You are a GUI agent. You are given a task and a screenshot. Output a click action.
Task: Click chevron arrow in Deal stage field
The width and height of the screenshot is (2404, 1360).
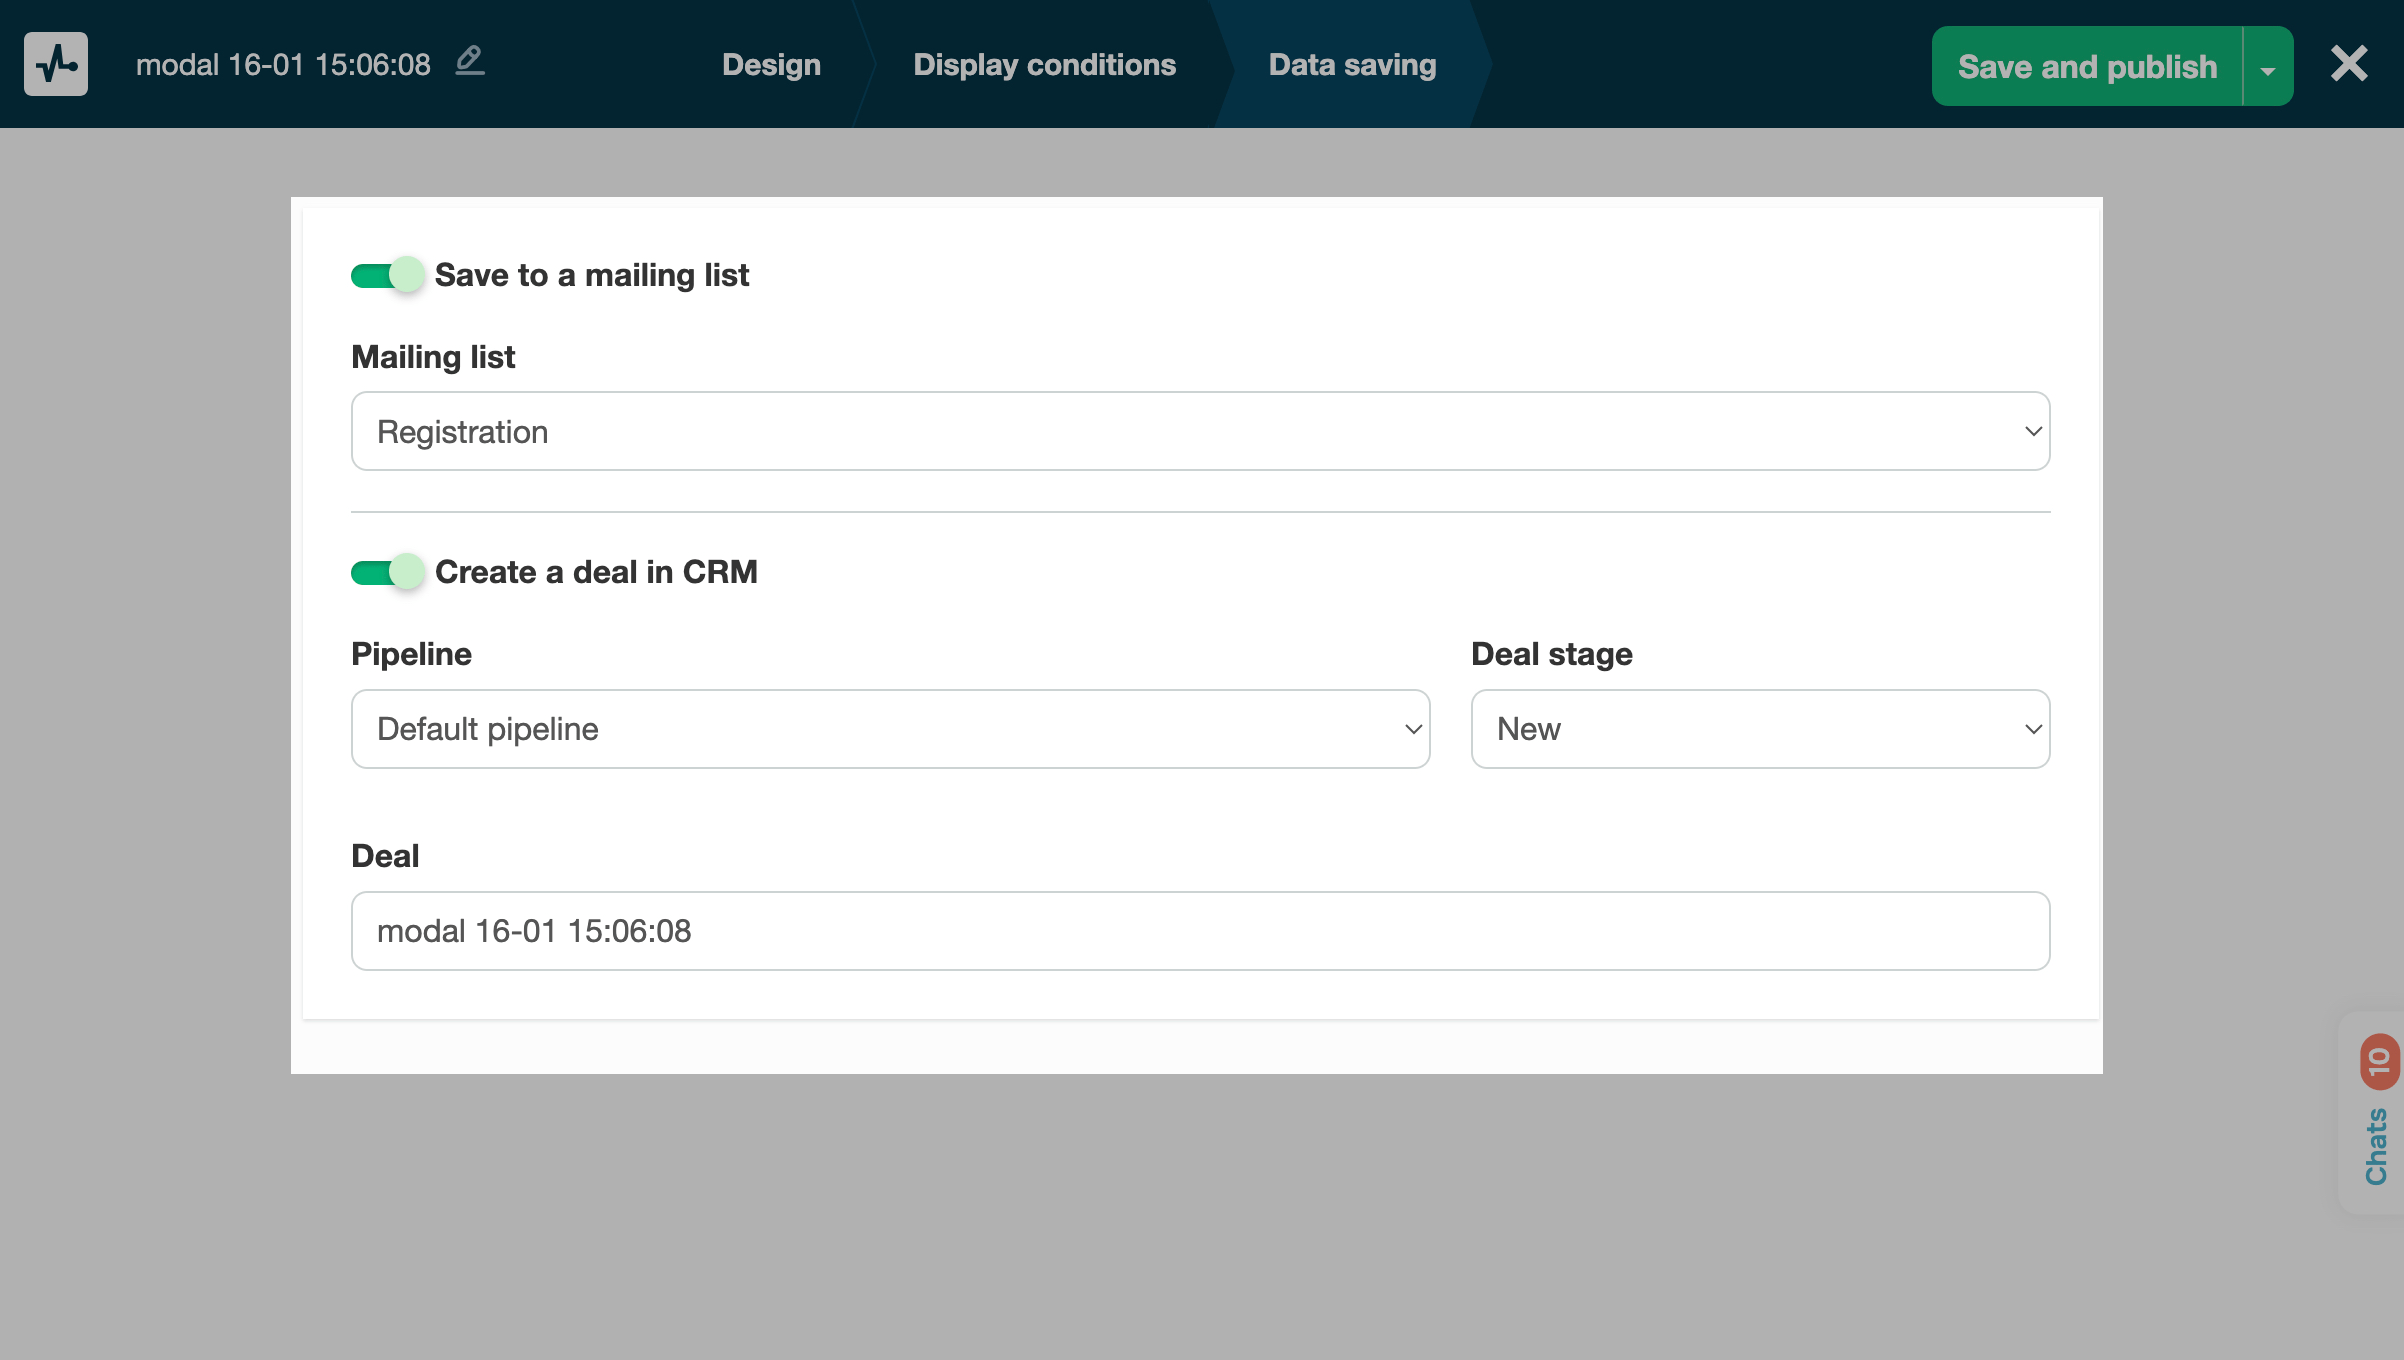[x=2033, y=729]
